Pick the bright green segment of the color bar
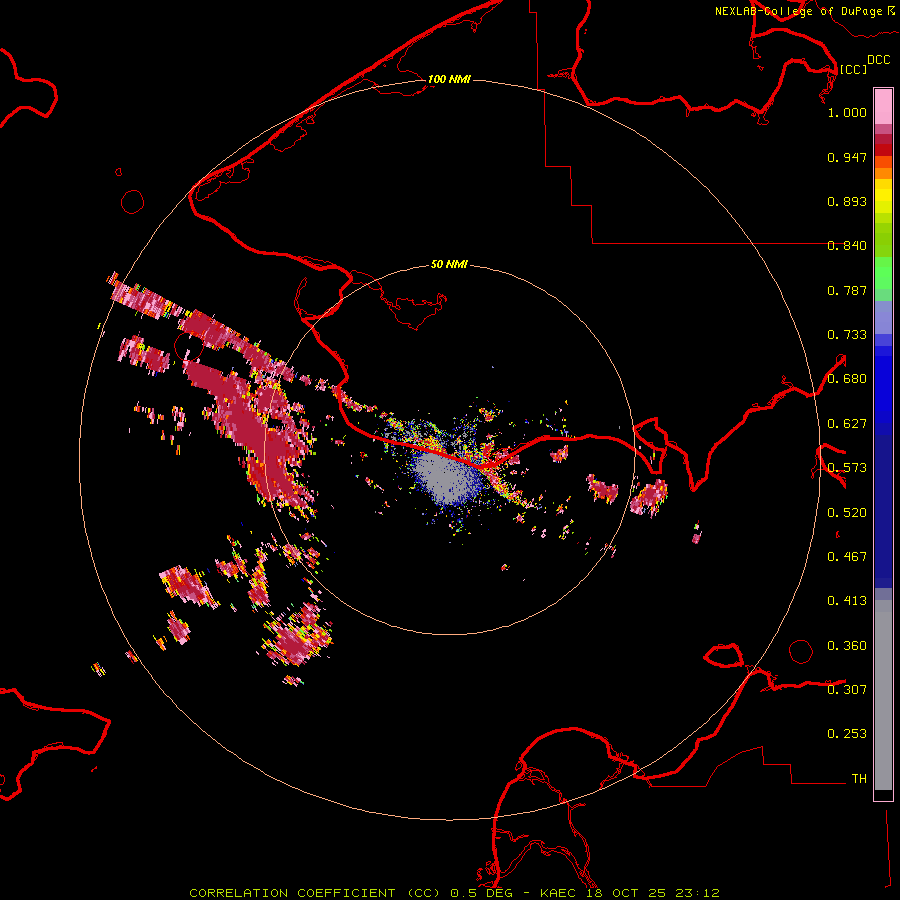 point(883,273)
